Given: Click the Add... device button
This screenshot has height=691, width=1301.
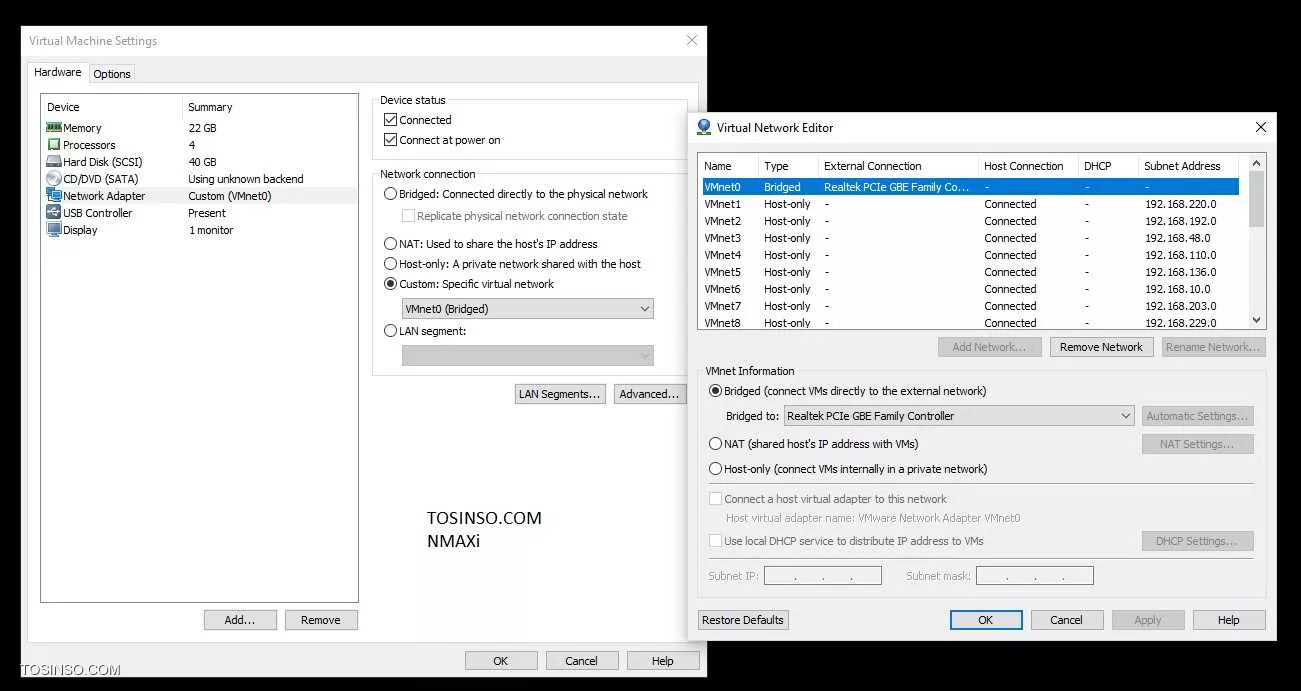Looking at the screenshot, I should click(x=240, y=620).
